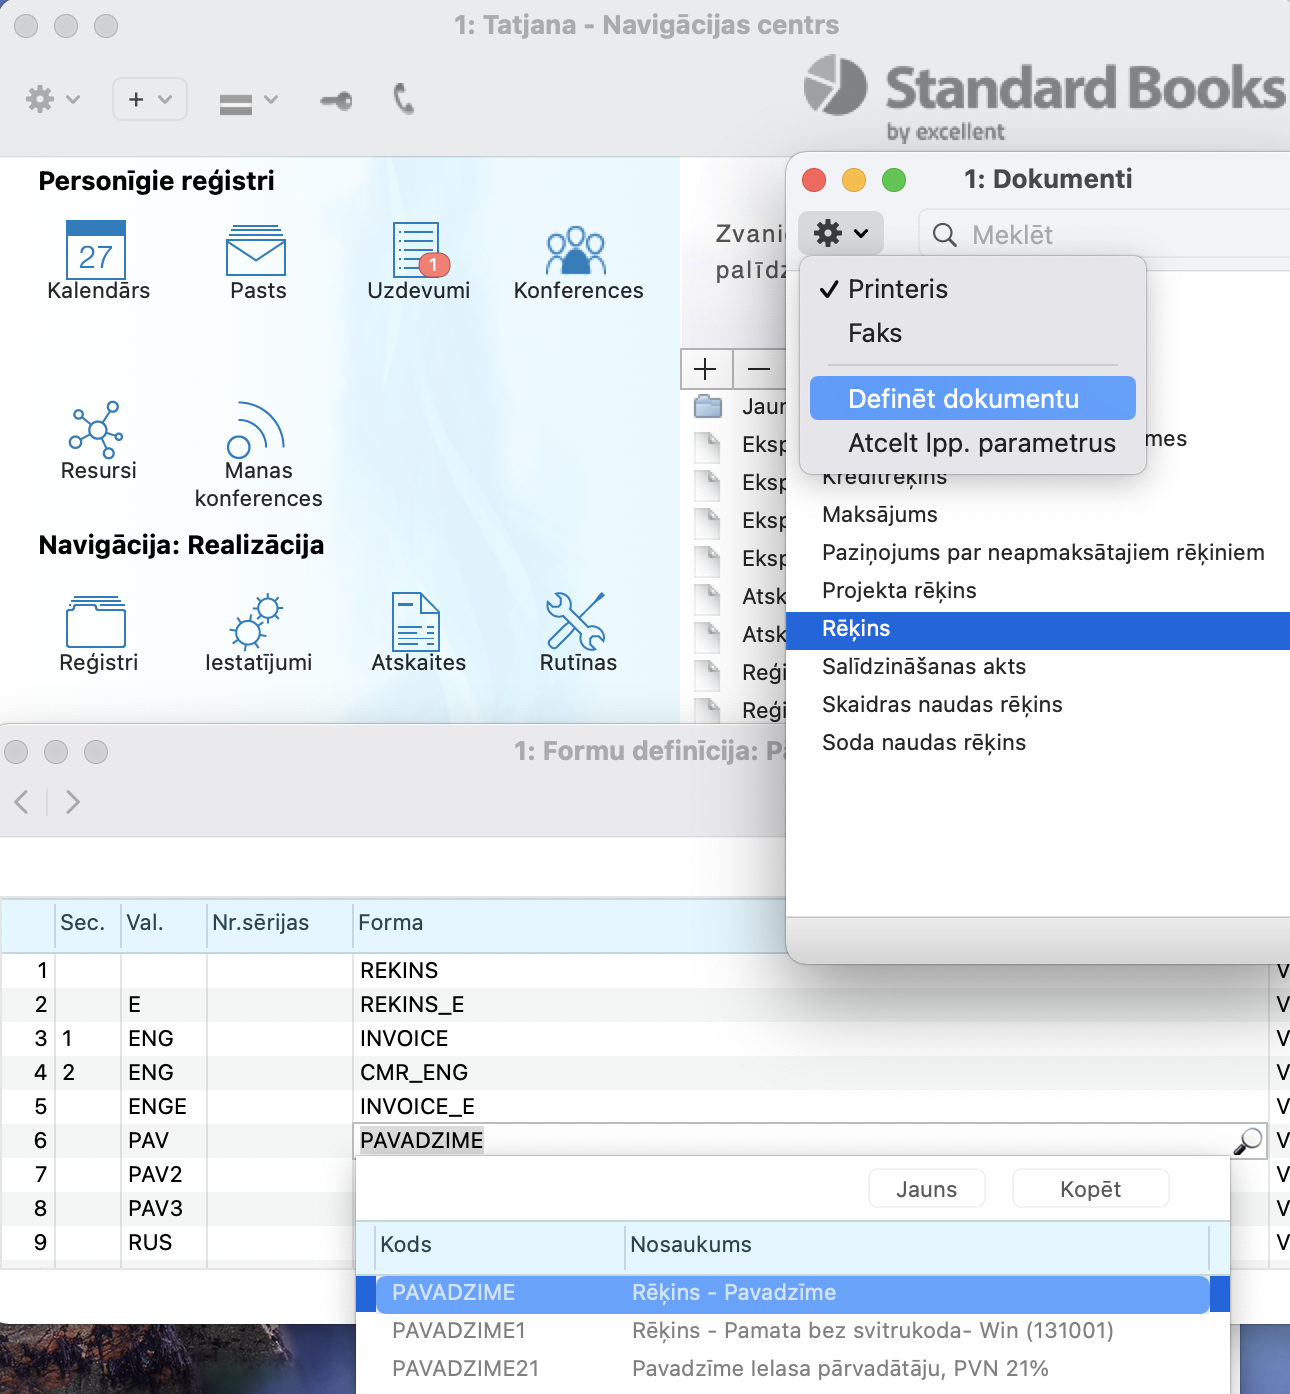1290x1394 pixels.
Task: Open the Pasts mail icon
Action: click(257, 251)
